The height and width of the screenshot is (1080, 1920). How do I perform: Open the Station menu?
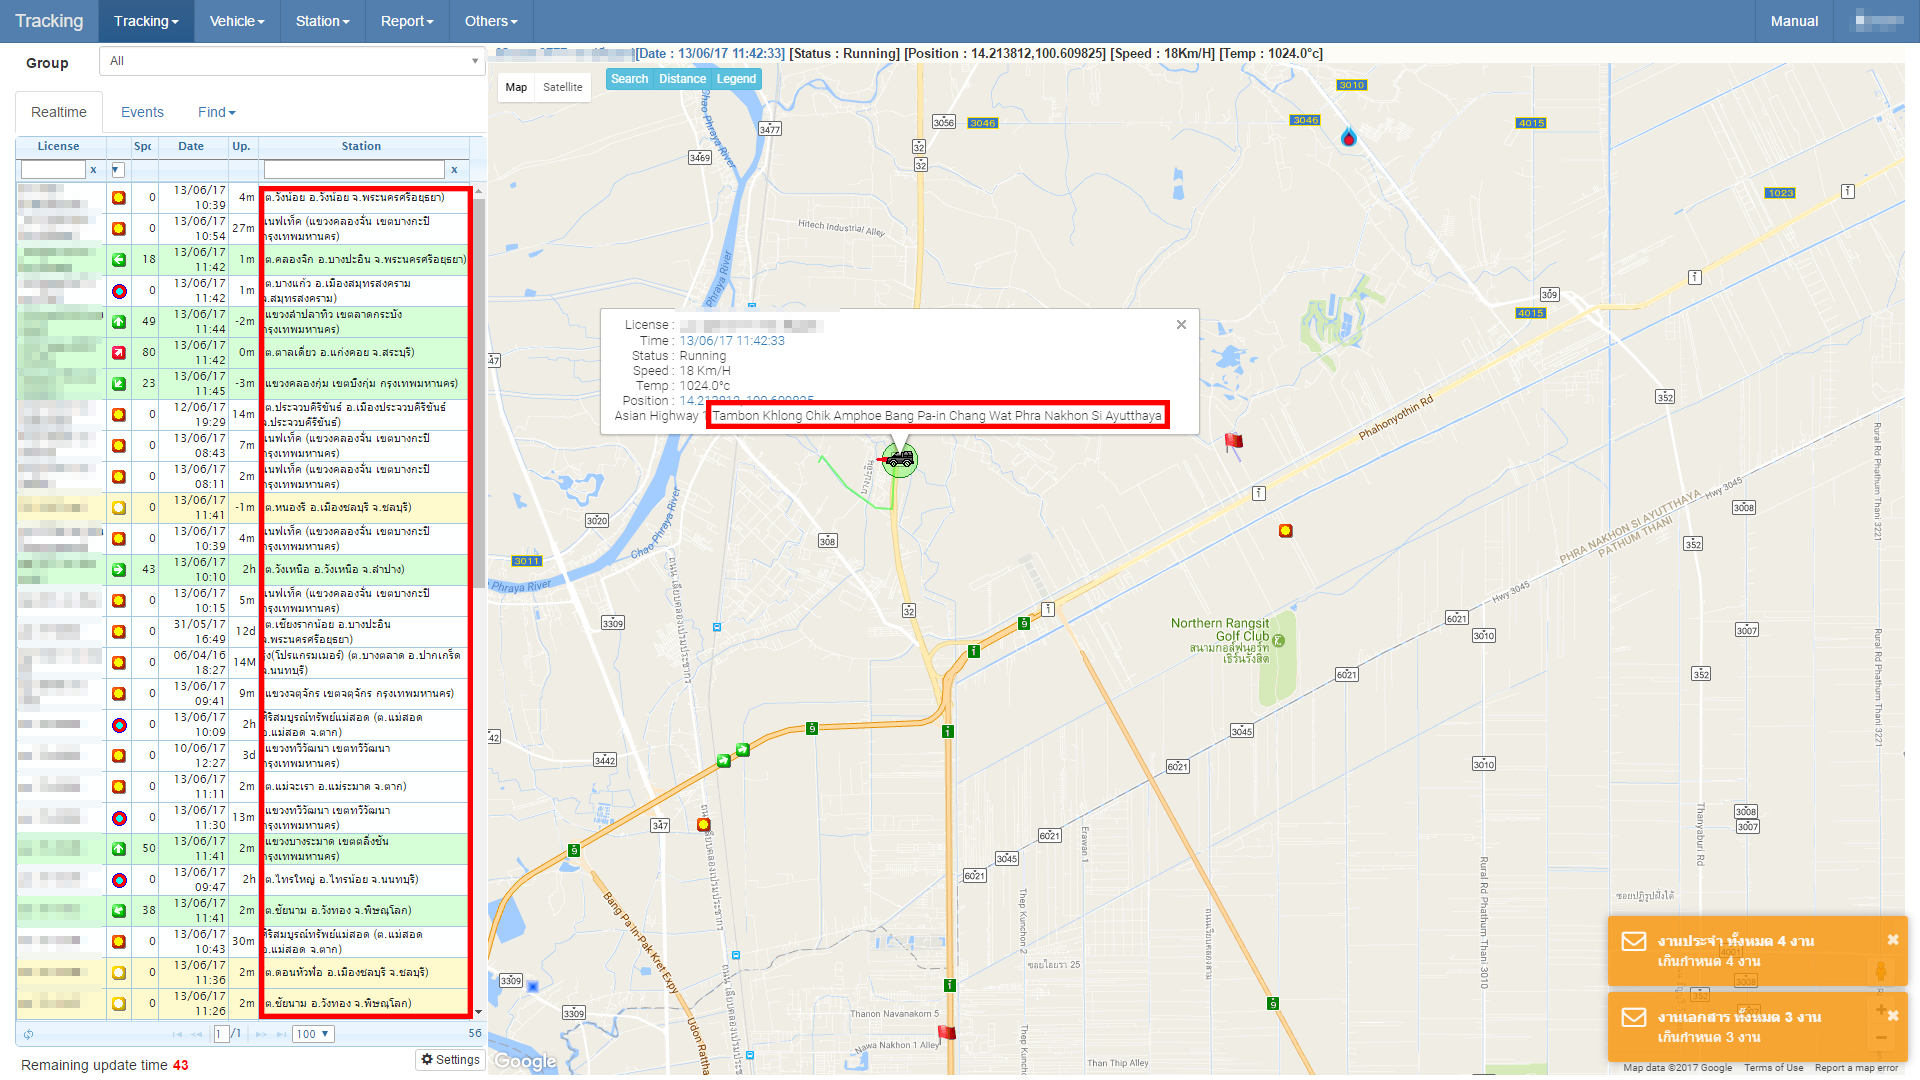(322, 21)
